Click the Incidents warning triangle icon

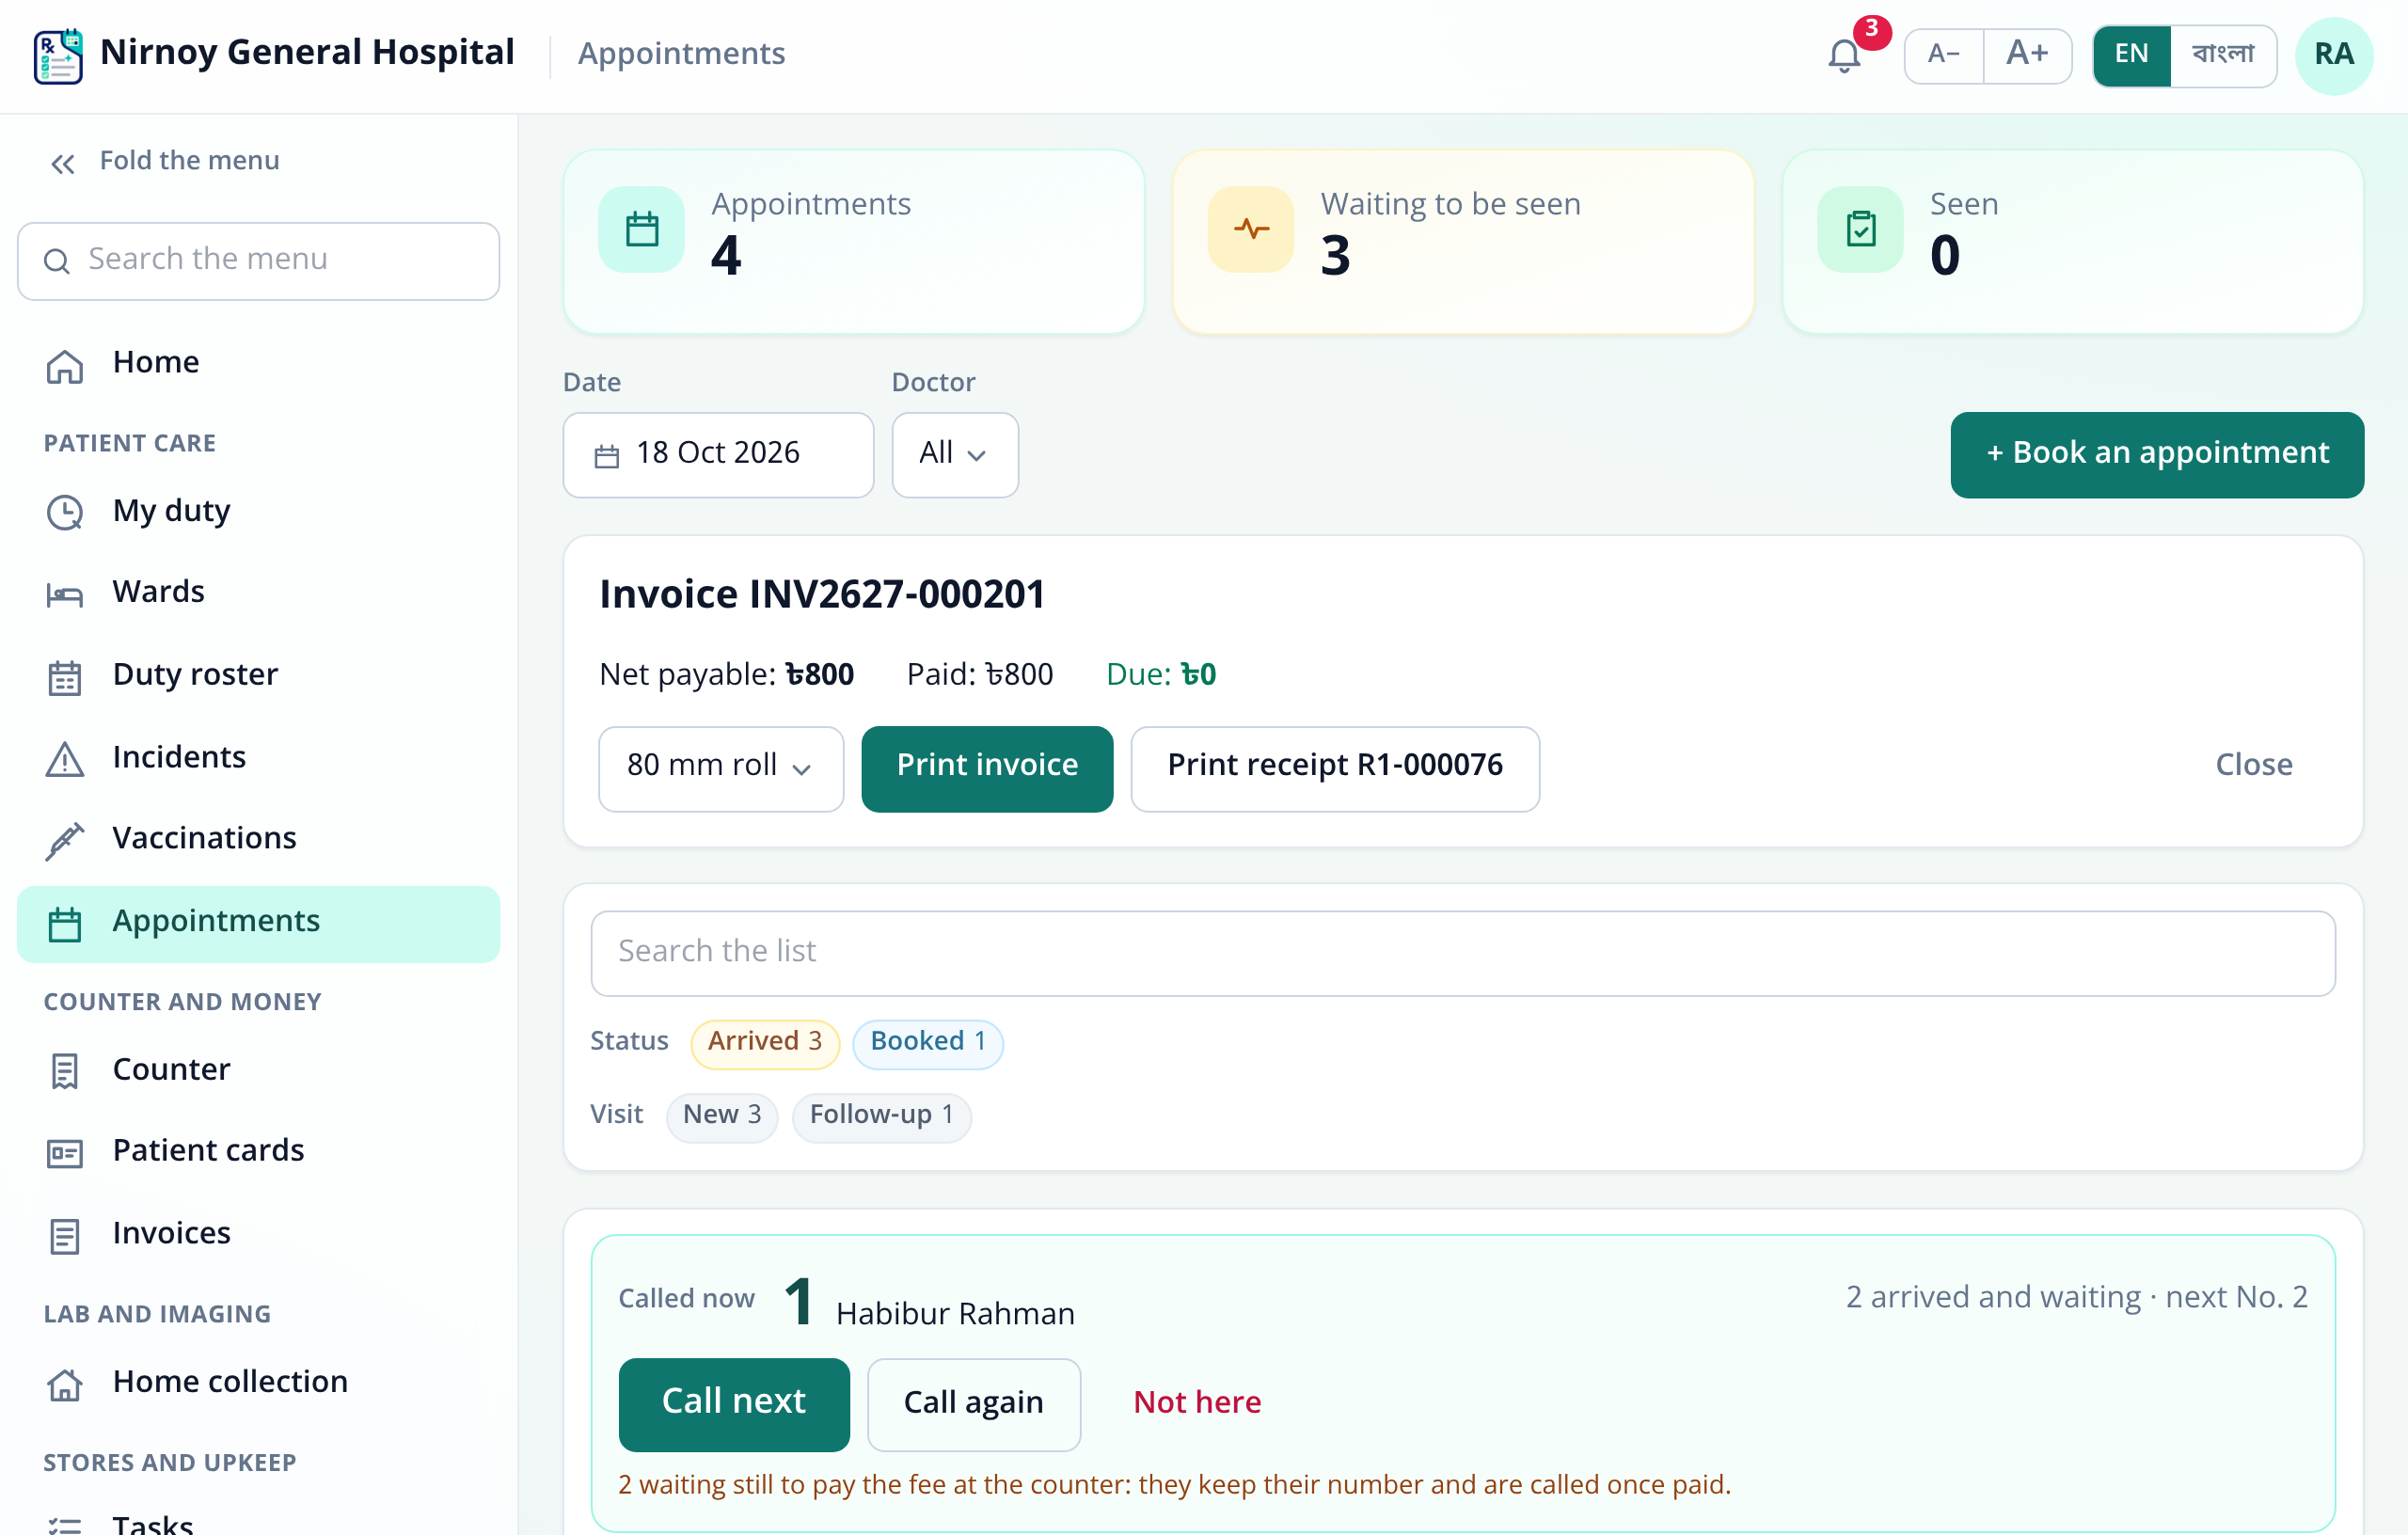65,759
